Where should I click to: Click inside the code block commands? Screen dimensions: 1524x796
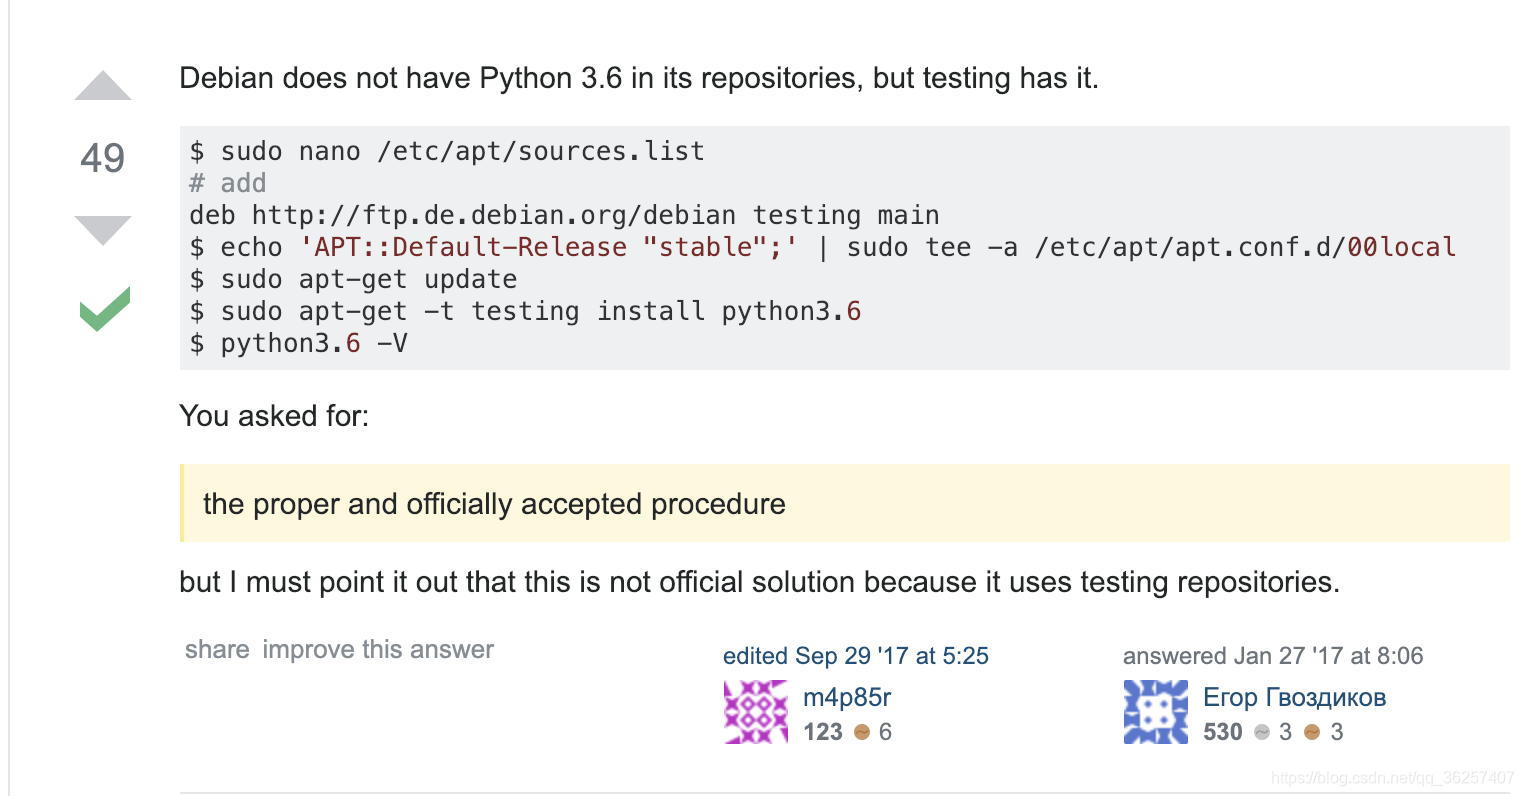click(x=844, y=248)
